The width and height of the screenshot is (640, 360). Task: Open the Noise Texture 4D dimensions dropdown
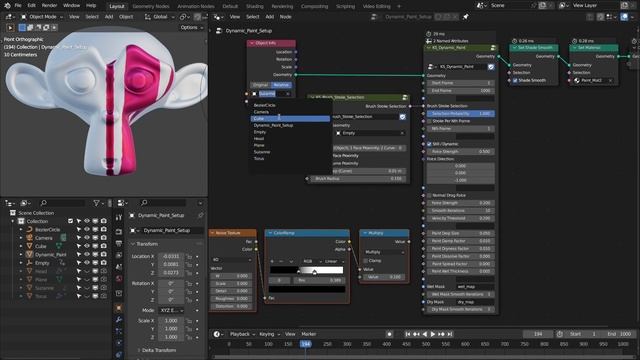coord(232,260)
